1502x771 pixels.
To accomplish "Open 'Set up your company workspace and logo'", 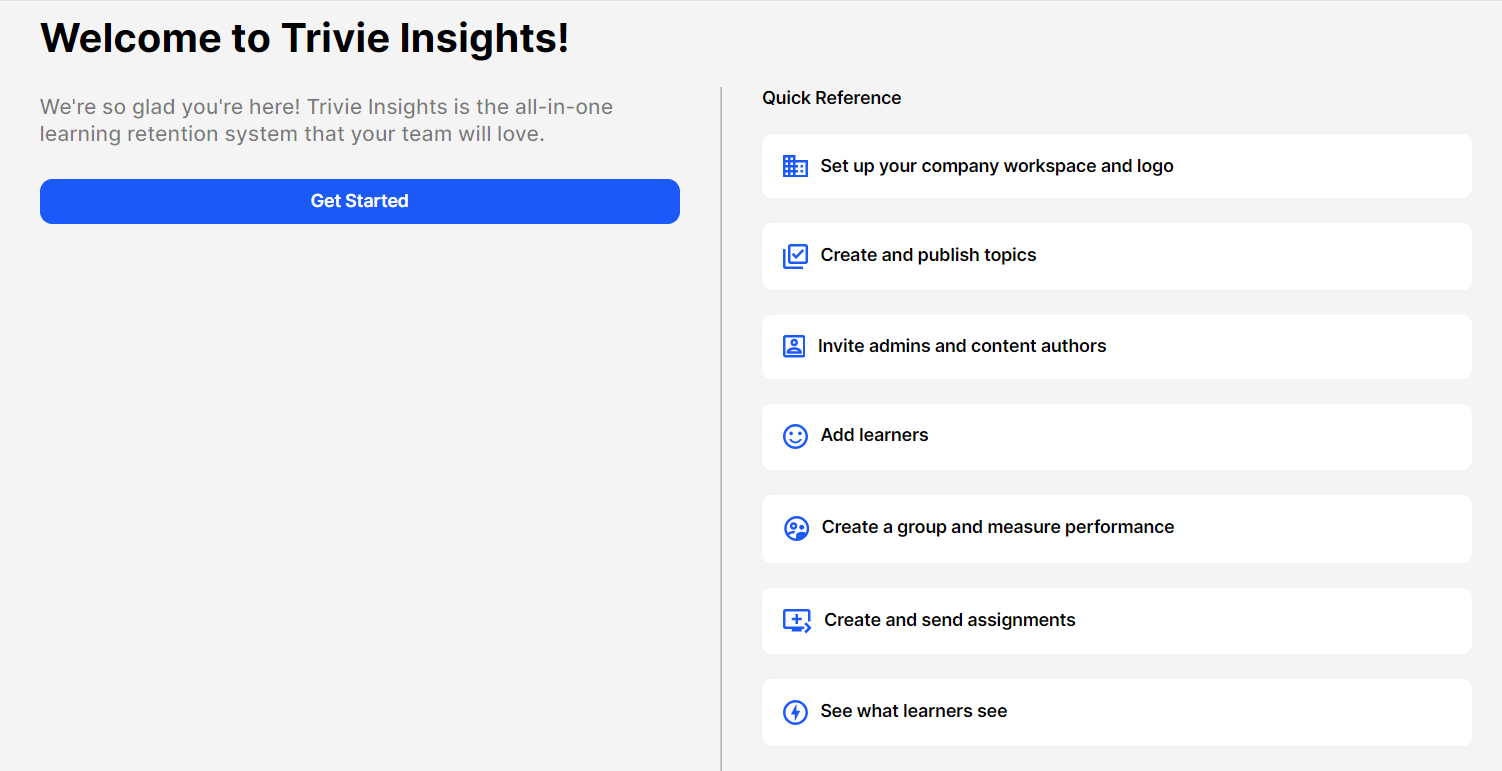I will tap(996, 166).
